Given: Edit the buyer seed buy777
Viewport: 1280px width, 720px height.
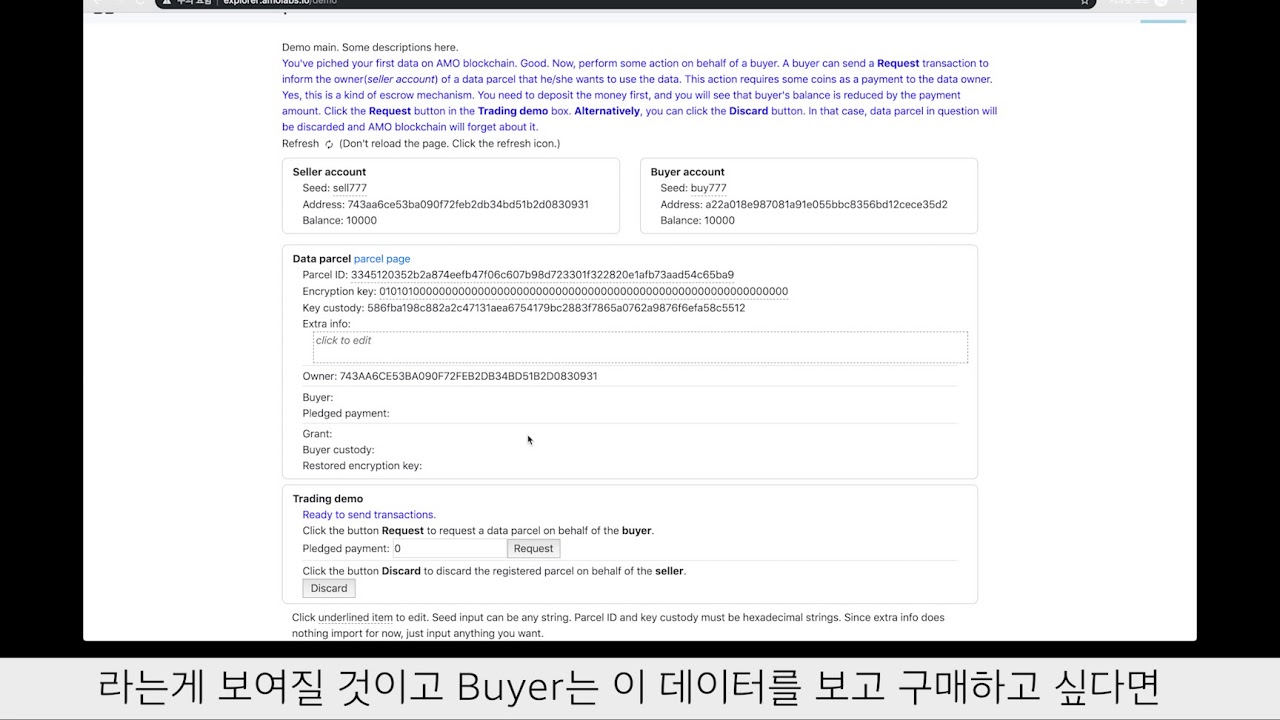Looking at the screenshot, I should pyautogui.click(x=709, y=188).
